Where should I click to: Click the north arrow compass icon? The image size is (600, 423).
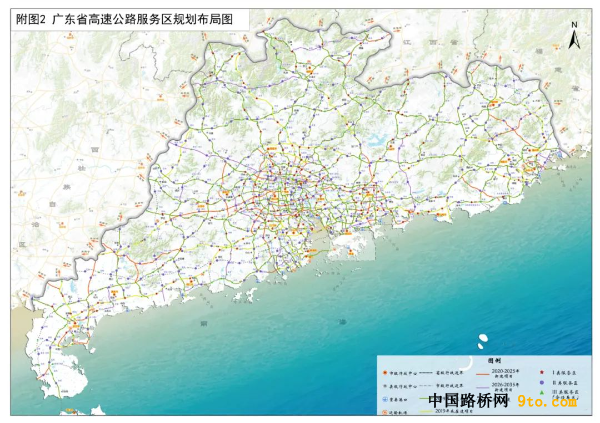[573, 39]
